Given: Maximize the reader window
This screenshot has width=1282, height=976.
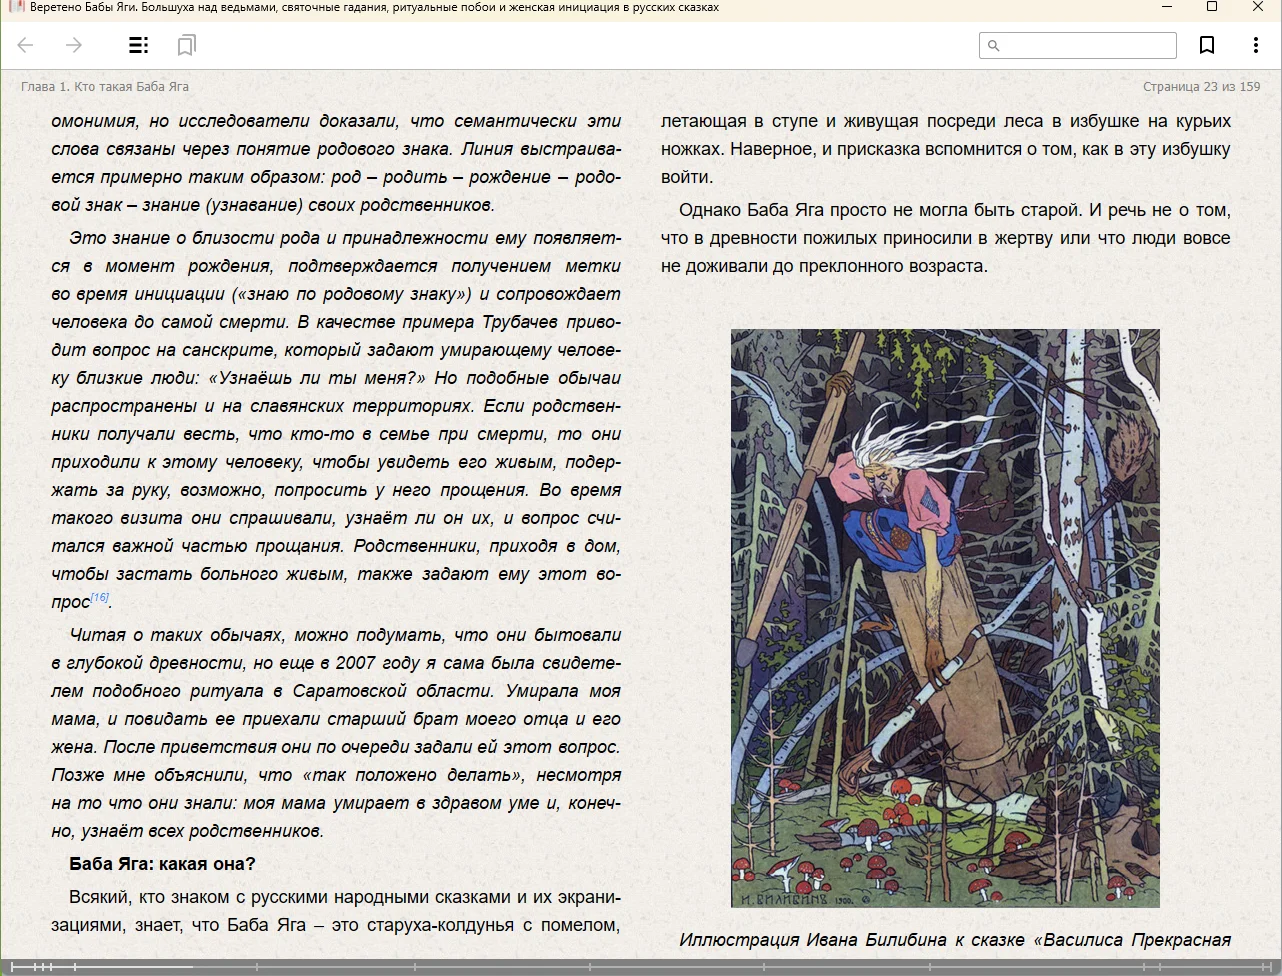Looking at the screenshot, I should tap(1212, 7).
